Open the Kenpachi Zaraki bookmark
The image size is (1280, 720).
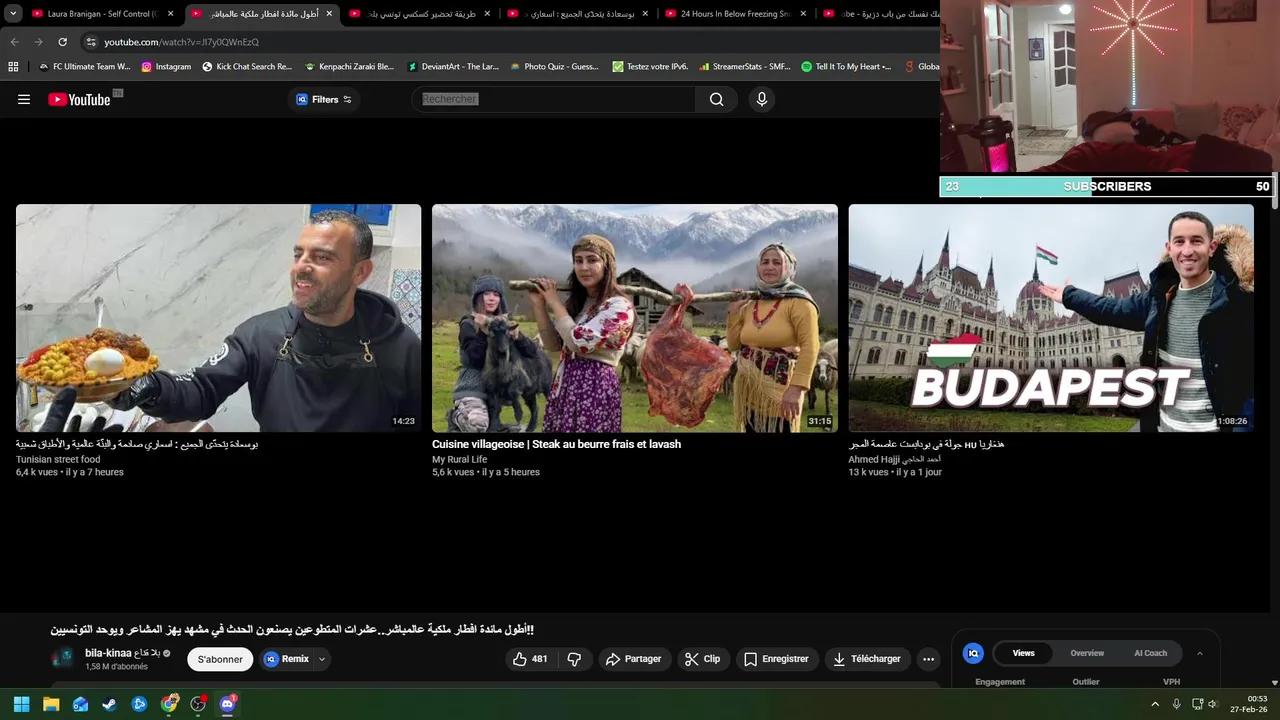[349, 67]
